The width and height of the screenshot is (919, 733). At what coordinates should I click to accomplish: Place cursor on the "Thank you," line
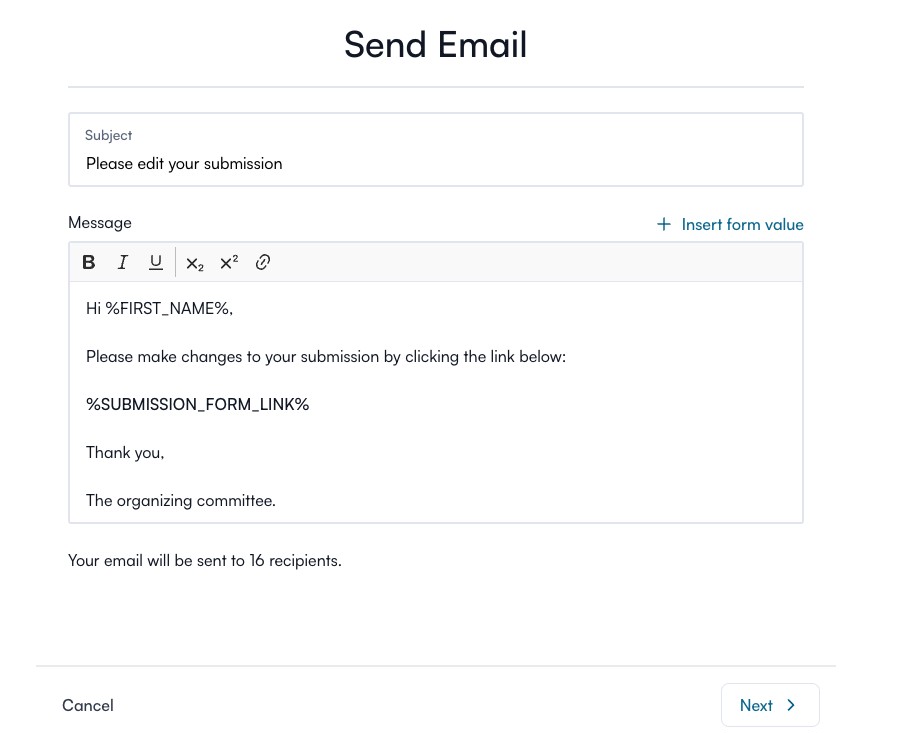(125, 452)
